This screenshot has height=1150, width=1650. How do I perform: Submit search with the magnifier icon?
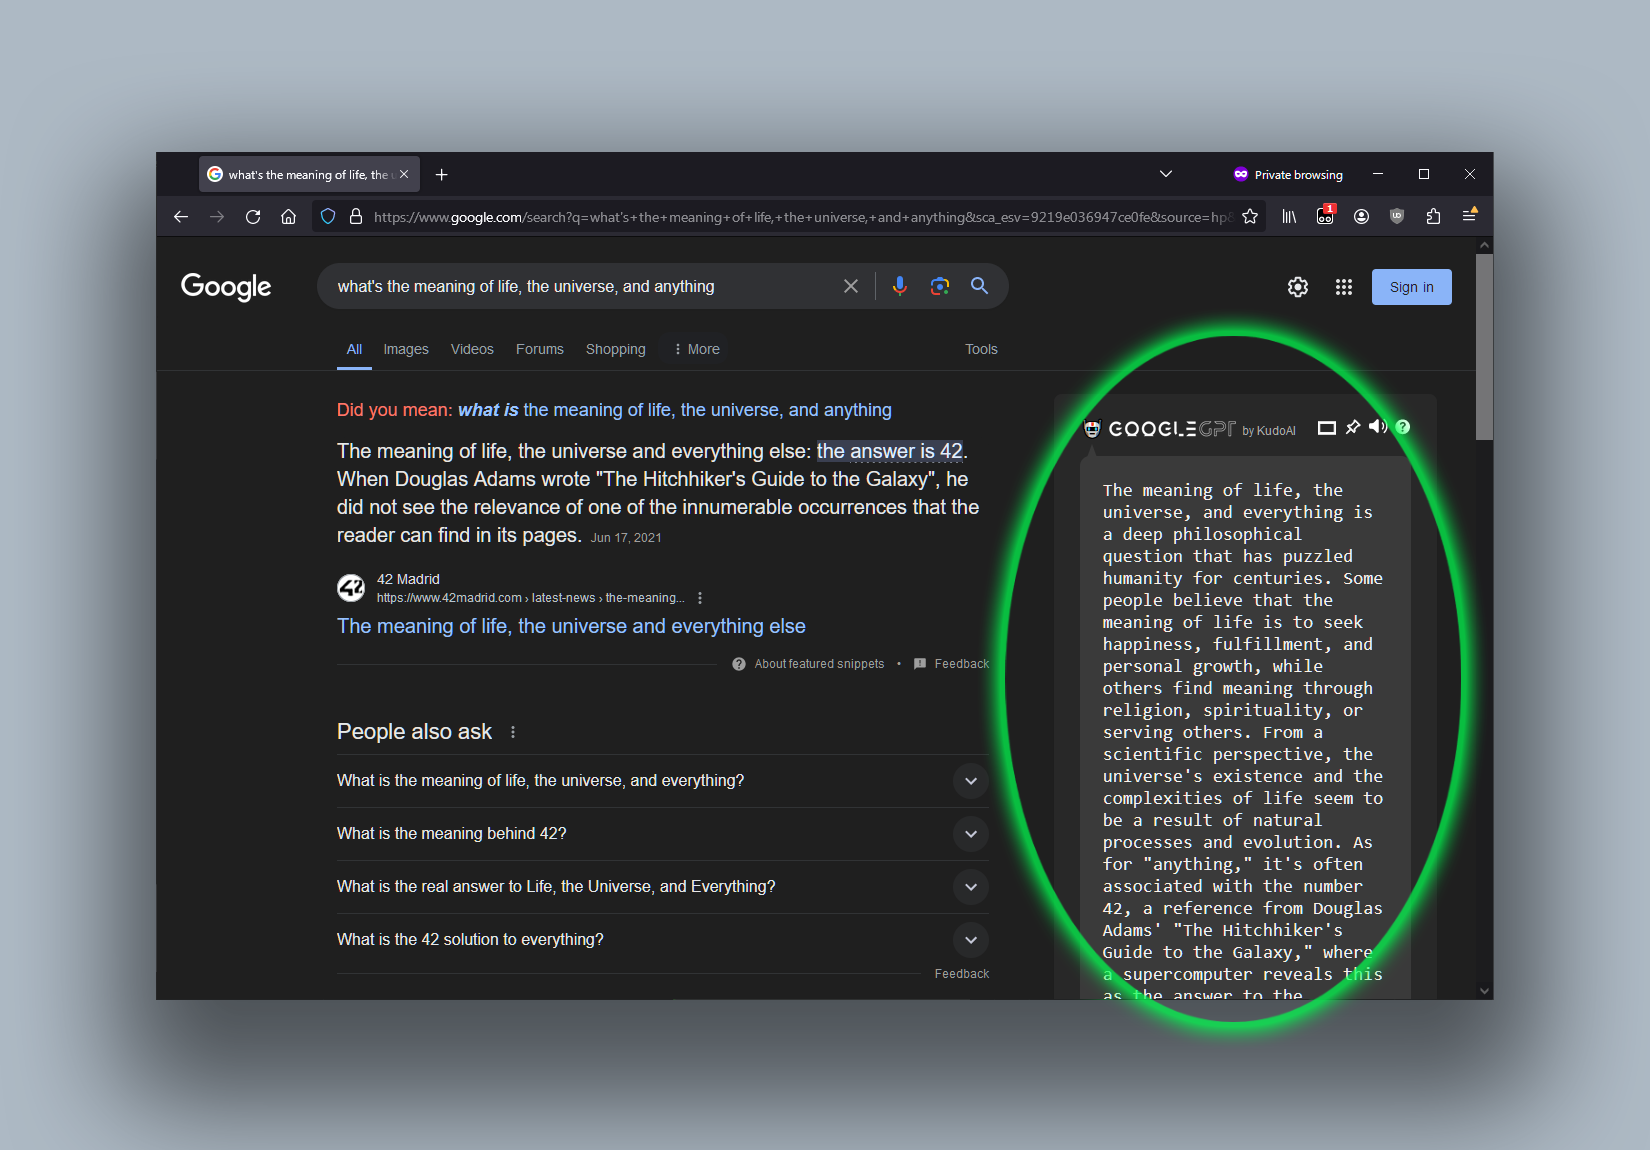980,286
